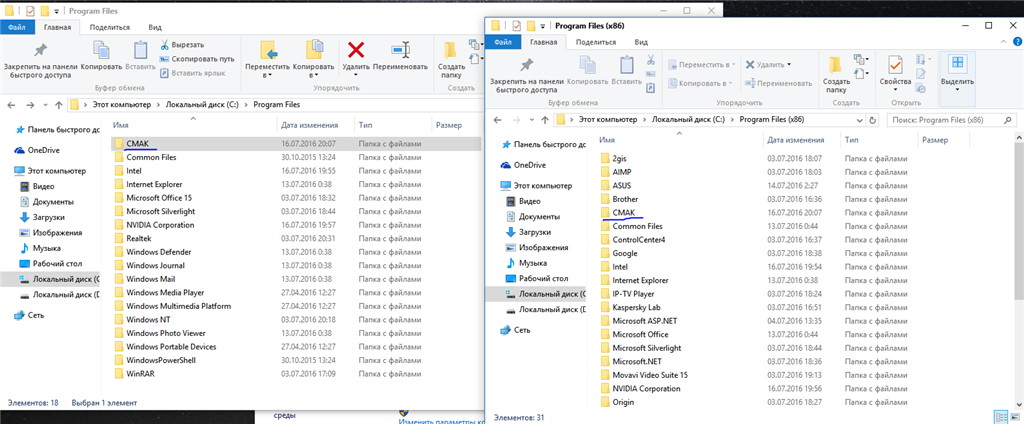Viewport: 1024px width, 424px height.
Task: Open quick access toolbar dropdown in Program Files (x86) title bar
Action: click(x=544, y=26)
